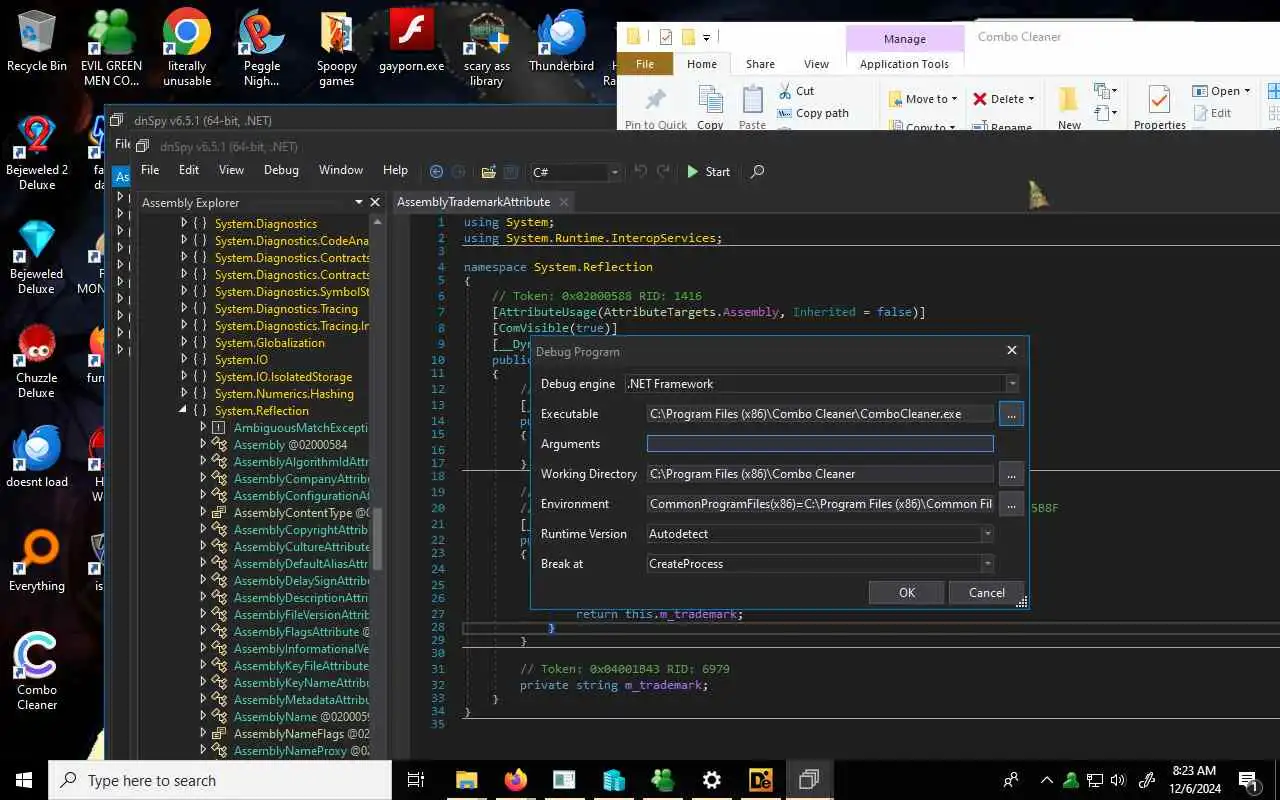Browse for the Executable file
This screenshot has width=1280, height=800.
point(1011,414)
